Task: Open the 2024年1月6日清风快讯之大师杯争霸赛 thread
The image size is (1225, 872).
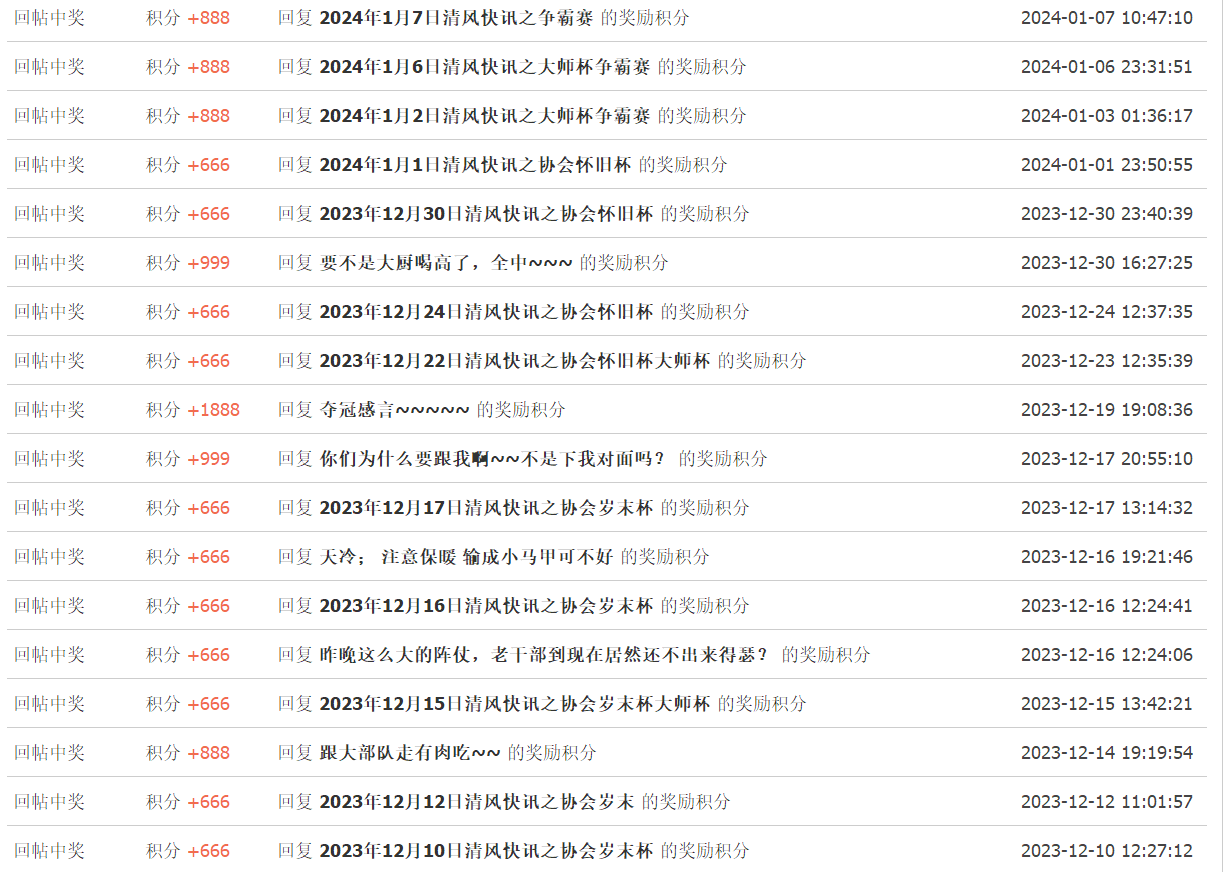Action: 484,67
